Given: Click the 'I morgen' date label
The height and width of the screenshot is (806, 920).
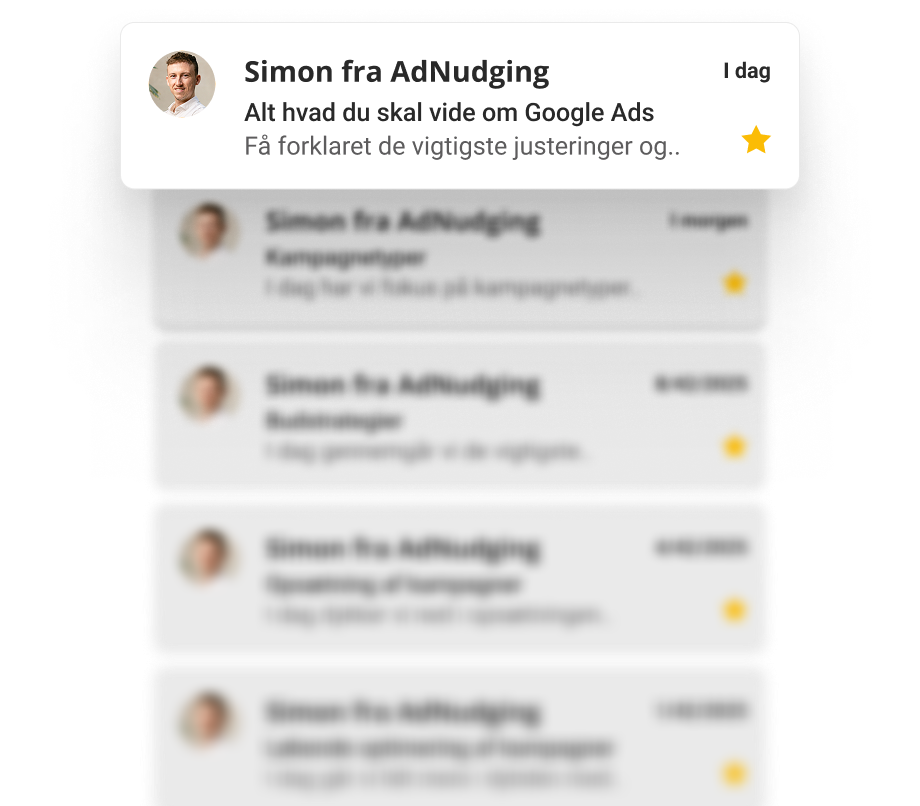Looking at the screenshot, I should 709,221.
